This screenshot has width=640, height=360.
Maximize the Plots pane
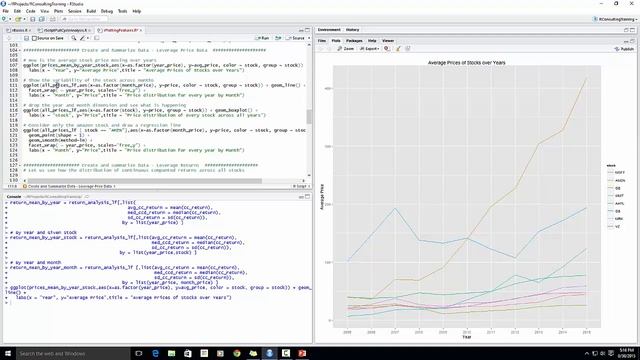pyautogui.click(x=632, y=41)
